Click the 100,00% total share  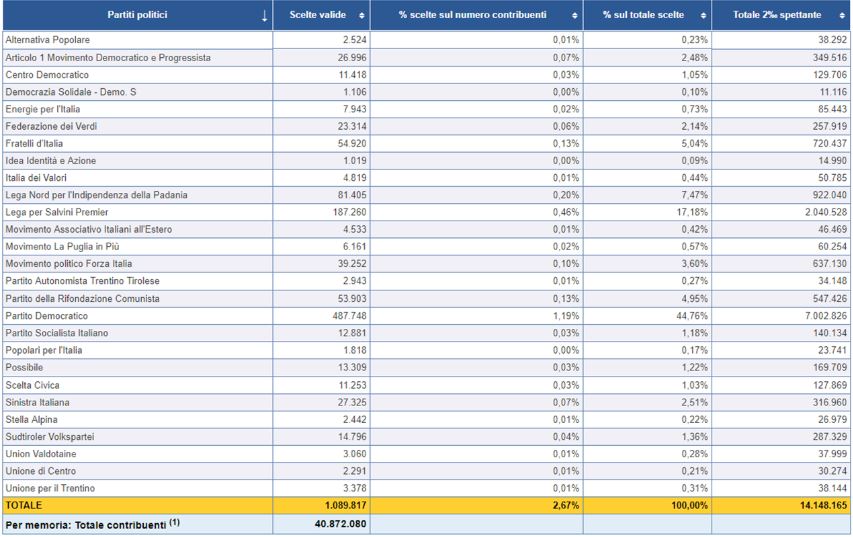(x=689, y=505)
